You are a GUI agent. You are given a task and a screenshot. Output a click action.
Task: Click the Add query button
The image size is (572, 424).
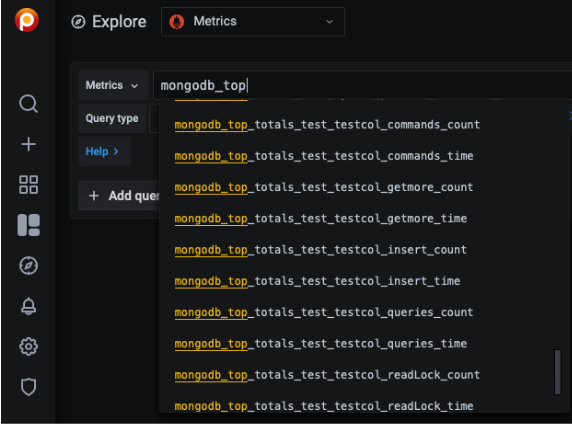[x=120, y=196]
